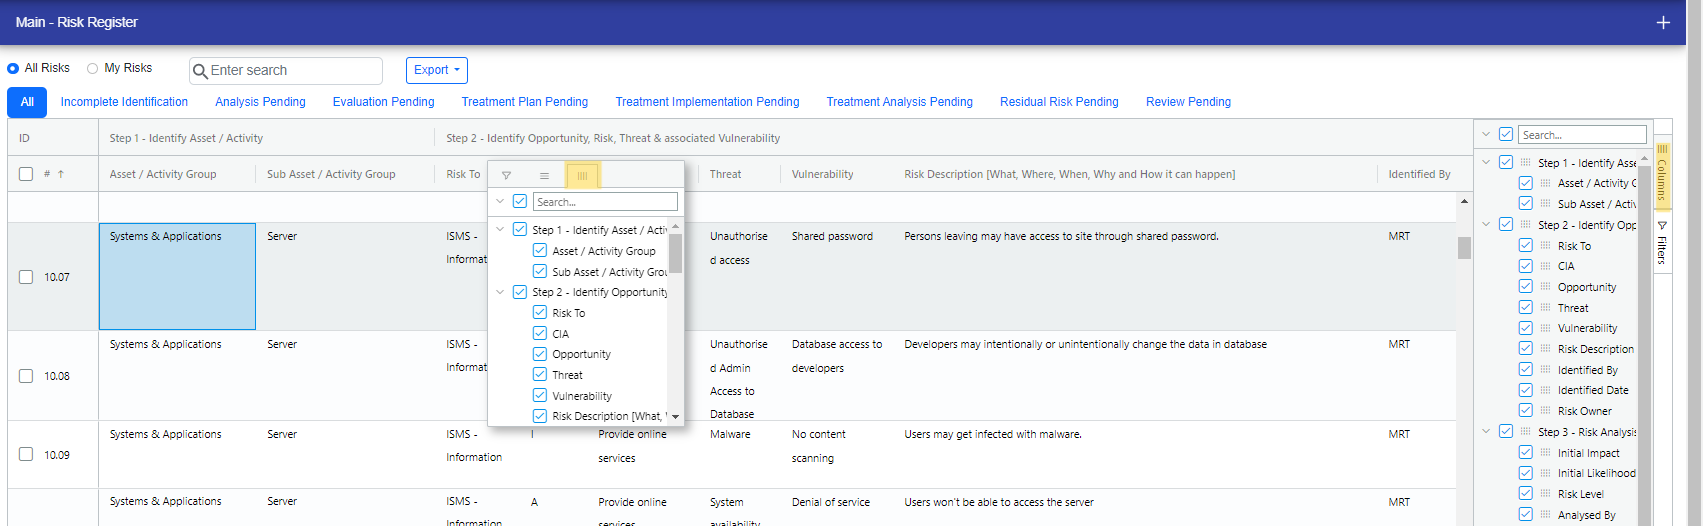This screenshot has height=526, width=1703.
Task: Click drag handle beside Risk Owner in sidebar
Action: coord(1545,411)
